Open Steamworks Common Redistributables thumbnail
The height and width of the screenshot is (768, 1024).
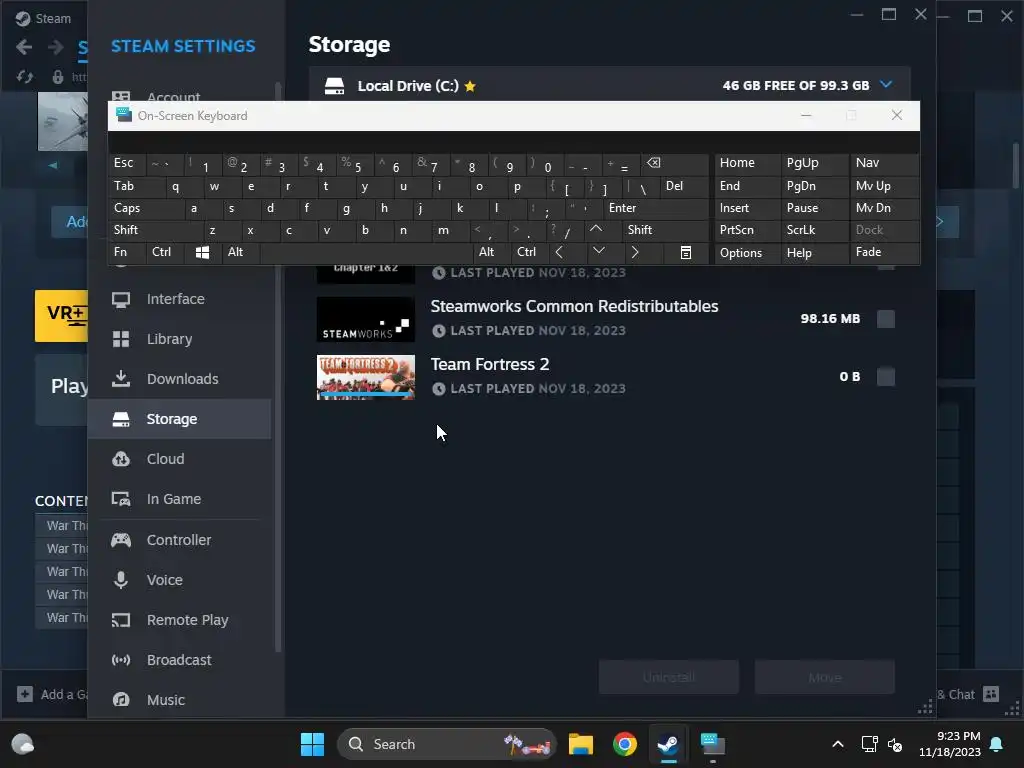(366, 319)
